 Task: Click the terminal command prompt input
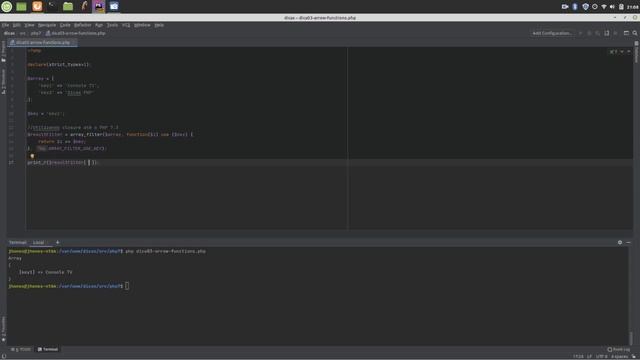click(127, 286)
